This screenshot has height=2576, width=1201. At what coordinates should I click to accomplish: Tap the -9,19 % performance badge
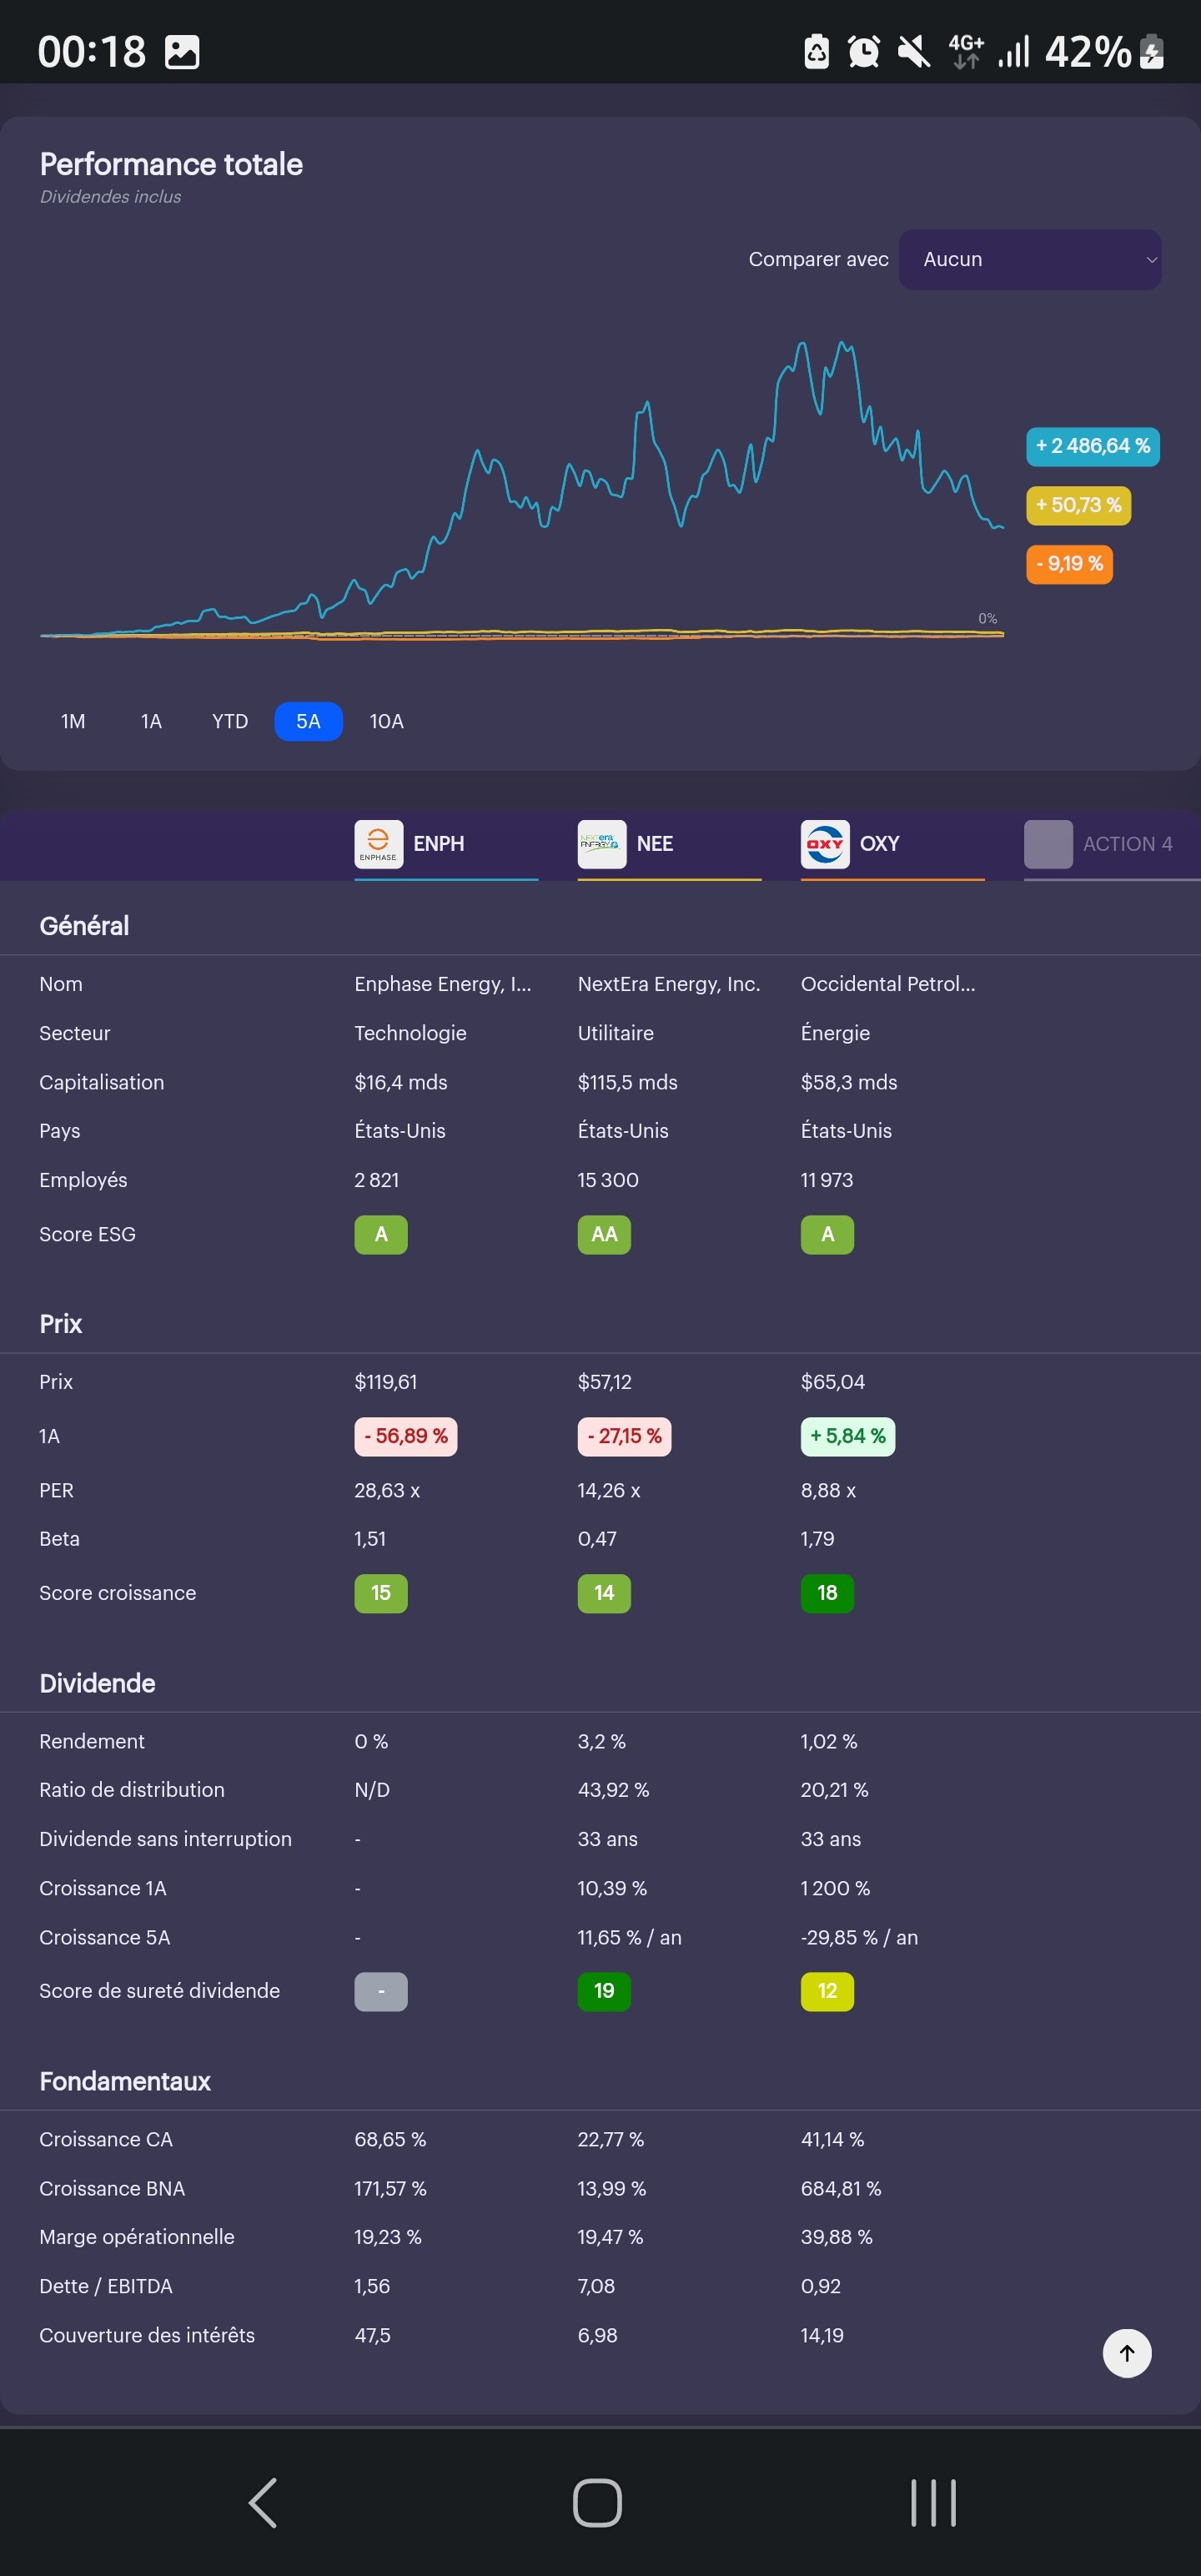pos(1069,564)
